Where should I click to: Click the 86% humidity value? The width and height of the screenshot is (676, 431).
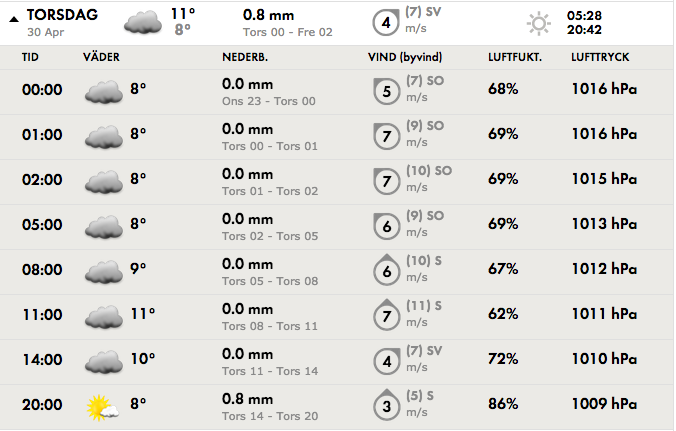click(503, 404)
